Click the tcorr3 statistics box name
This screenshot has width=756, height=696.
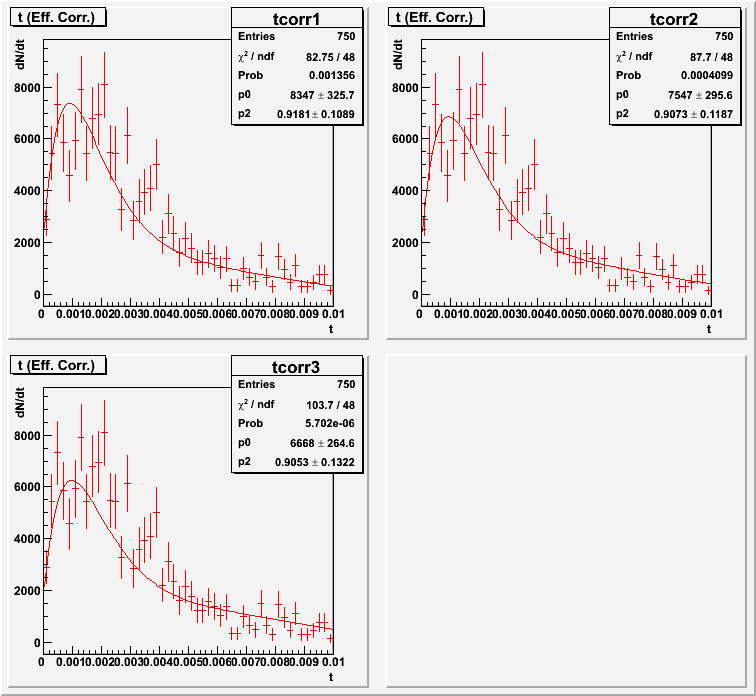(297, 366)
